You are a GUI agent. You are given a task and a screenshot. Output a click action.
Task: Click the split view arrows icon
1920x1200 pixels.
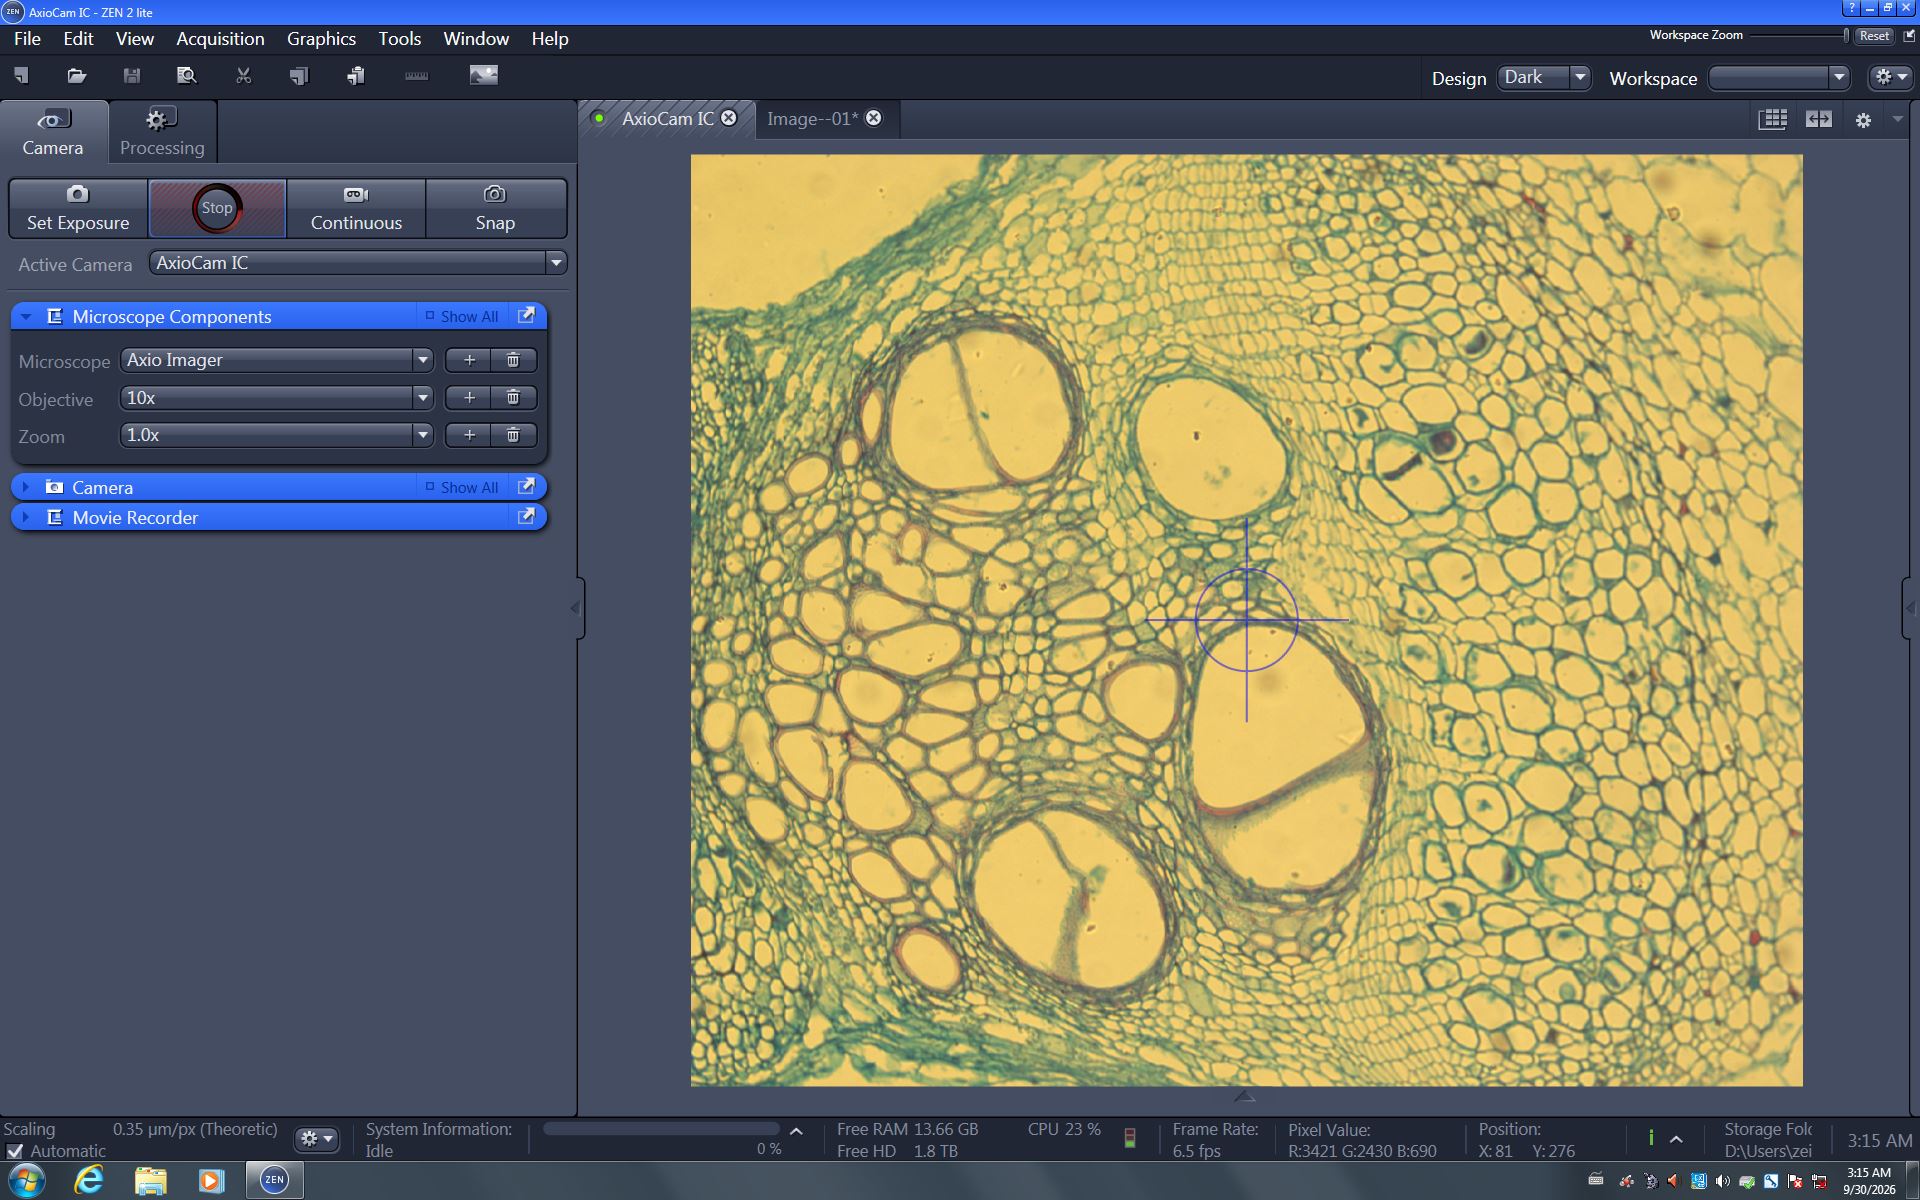click(1818, 119)
